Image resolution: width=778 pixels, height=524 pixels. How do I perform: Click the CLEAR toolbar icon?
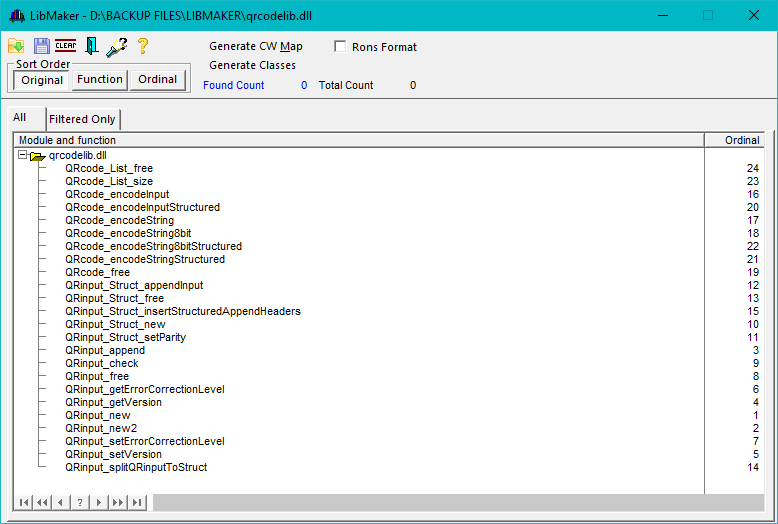tap(66, 46)
